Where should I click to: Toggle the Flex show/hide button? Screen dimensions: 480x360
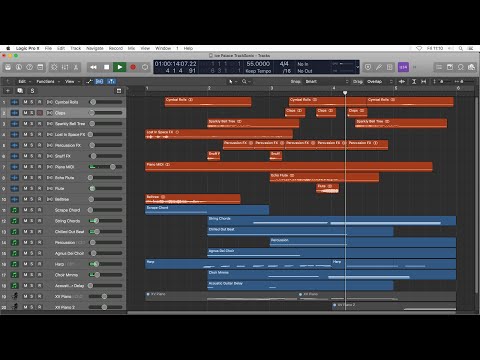[99, 81]
